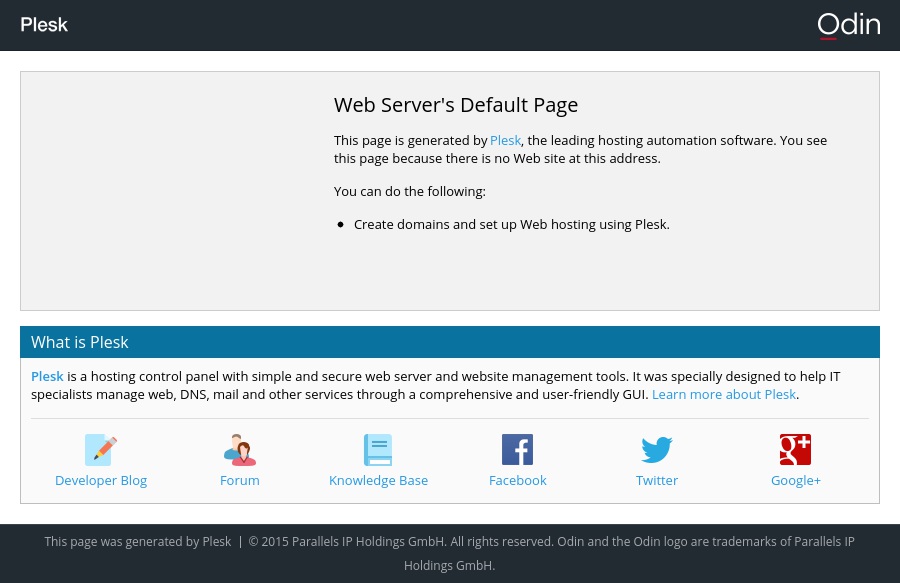The width and height of the screenshot is (900, 583).
Task: Click the Odin logo in the header
Action: pyautogui.click(x=848, y=25)
